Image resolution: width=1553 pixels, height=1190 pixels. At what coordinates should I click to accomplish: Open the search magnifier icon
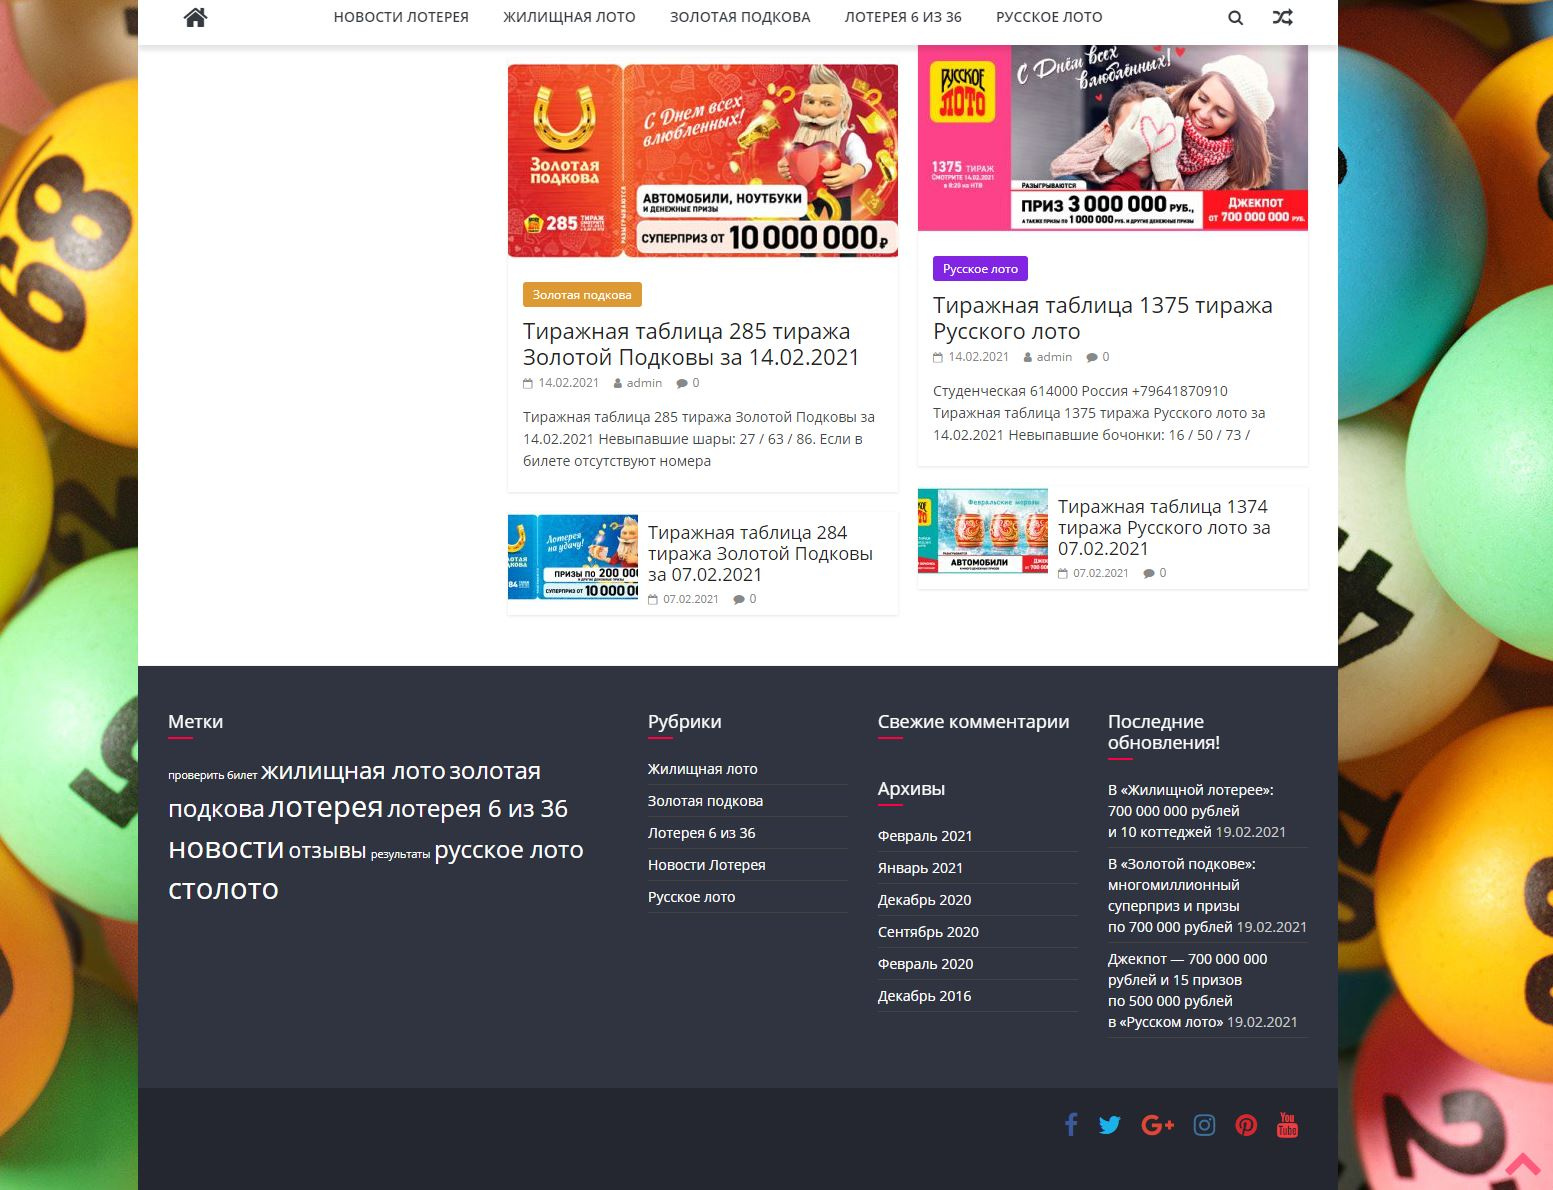click(1236, 17)
